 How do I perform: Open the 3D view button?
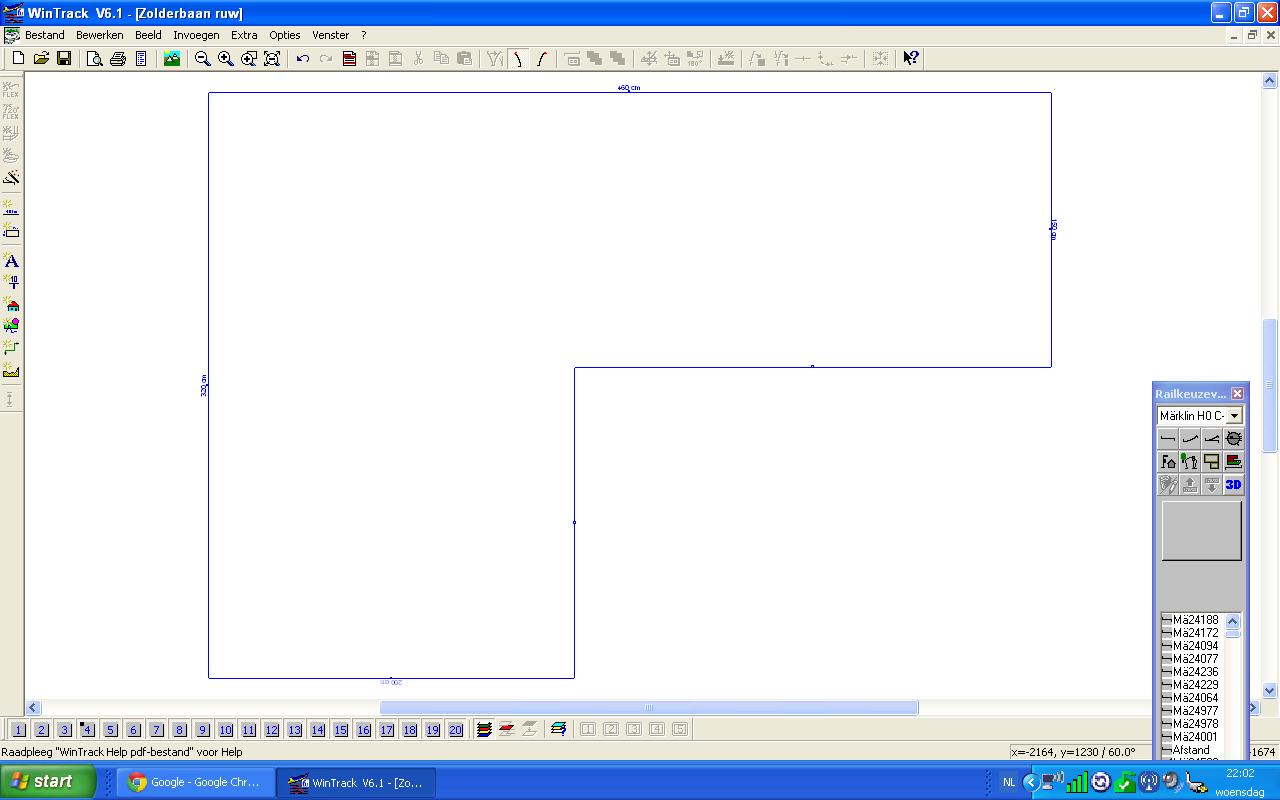[1234, 484]
